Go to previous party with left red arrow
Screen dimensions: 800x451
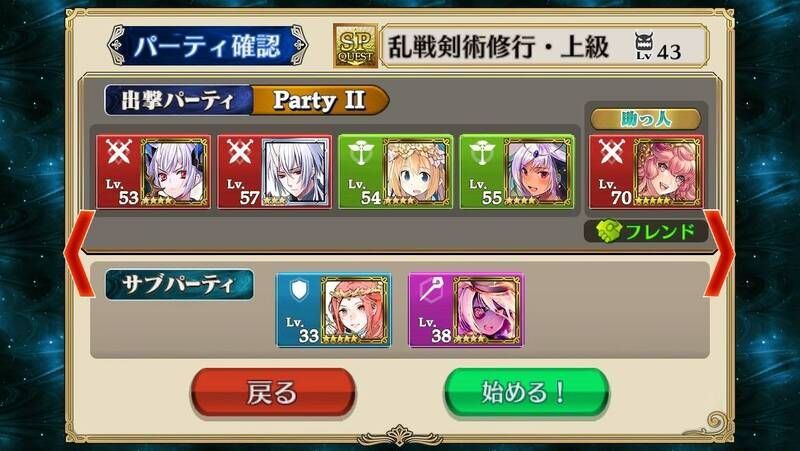(79, 254)
